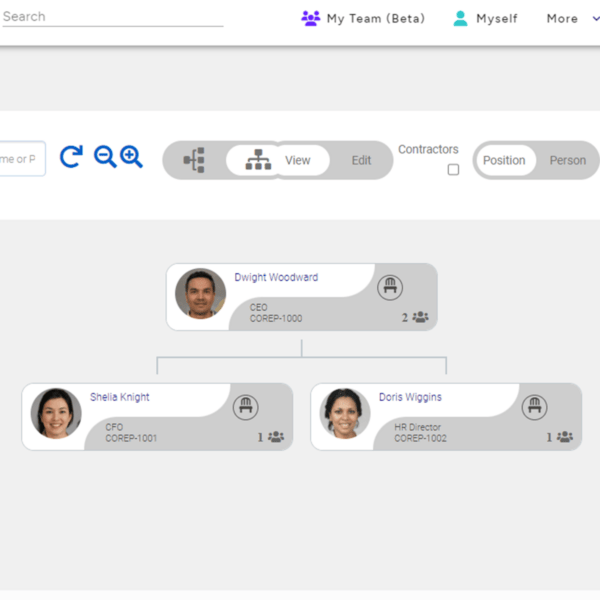Click the COREP-1000 position code
The height and width of the screenshot is (600, 600).
point(276,318)
